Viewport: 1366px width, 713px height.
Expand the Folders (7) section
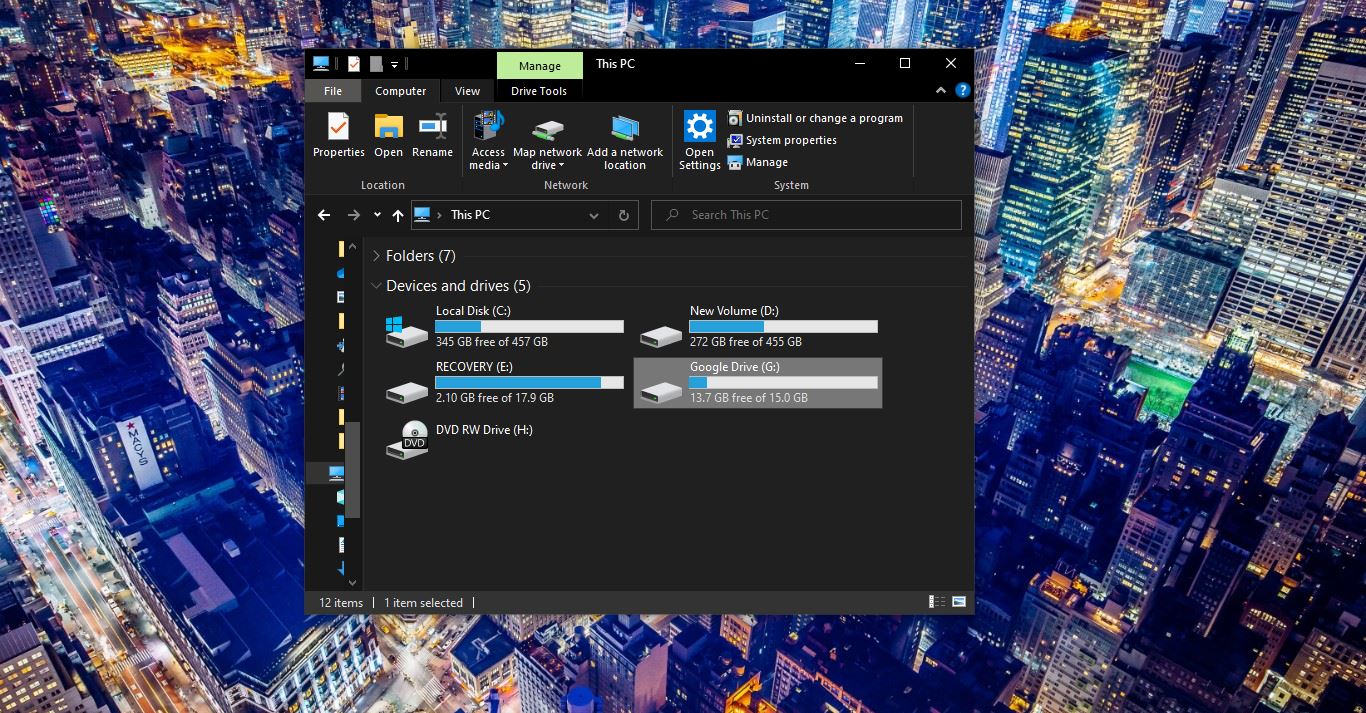coord(377,255)
